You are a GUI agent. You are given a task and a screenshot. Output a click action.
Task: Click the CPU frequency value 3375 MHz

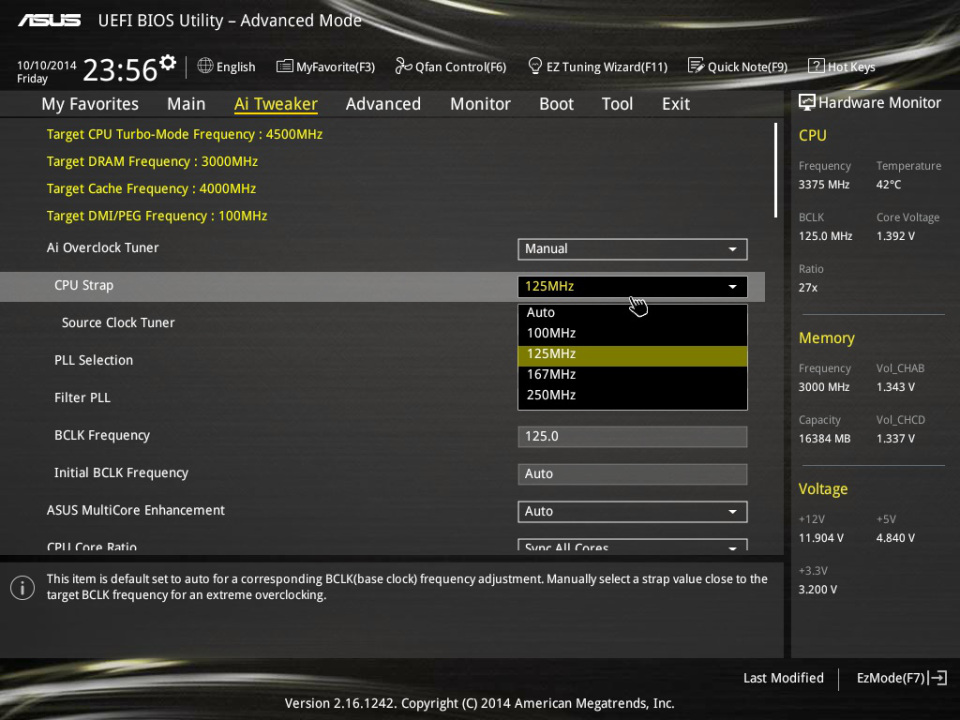(x=824, y=184)
